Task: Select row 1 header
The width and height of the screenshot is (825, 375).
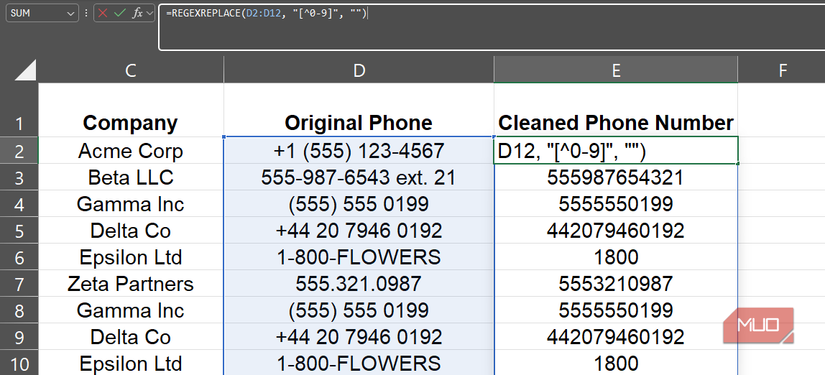Action: point(19,110)
